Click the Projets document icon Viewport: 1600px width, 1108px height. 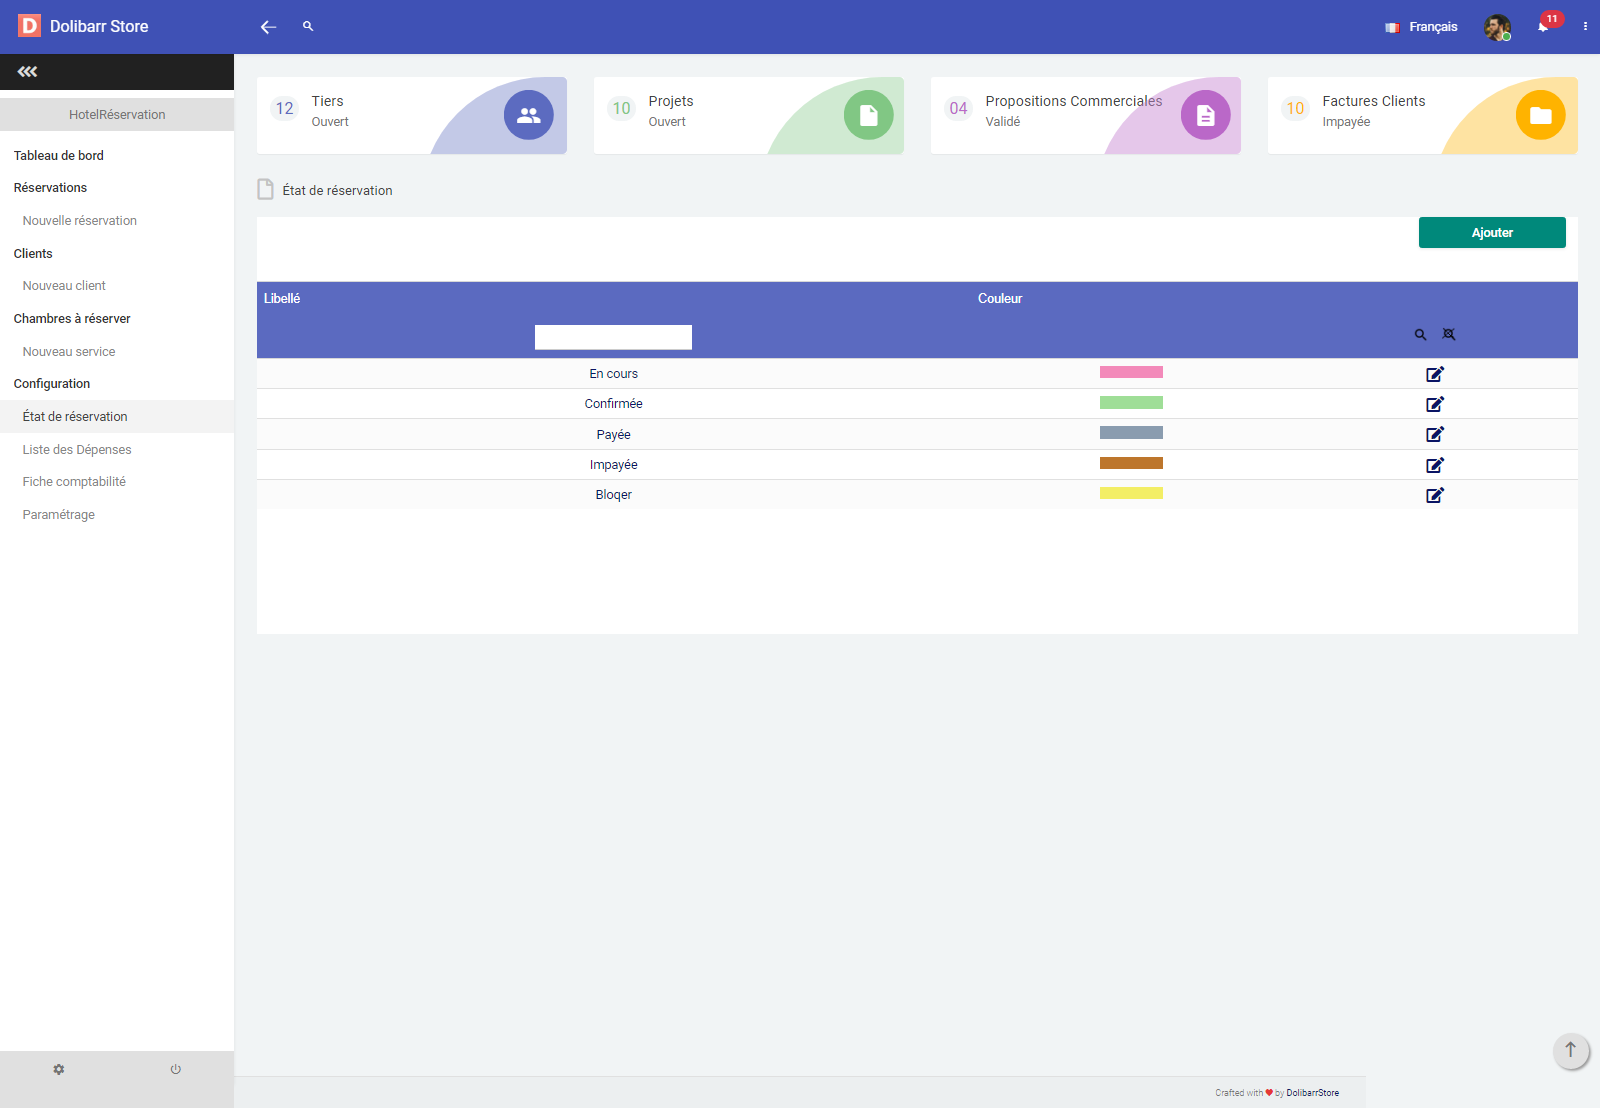pyautogui.click(x=869, y=115)
